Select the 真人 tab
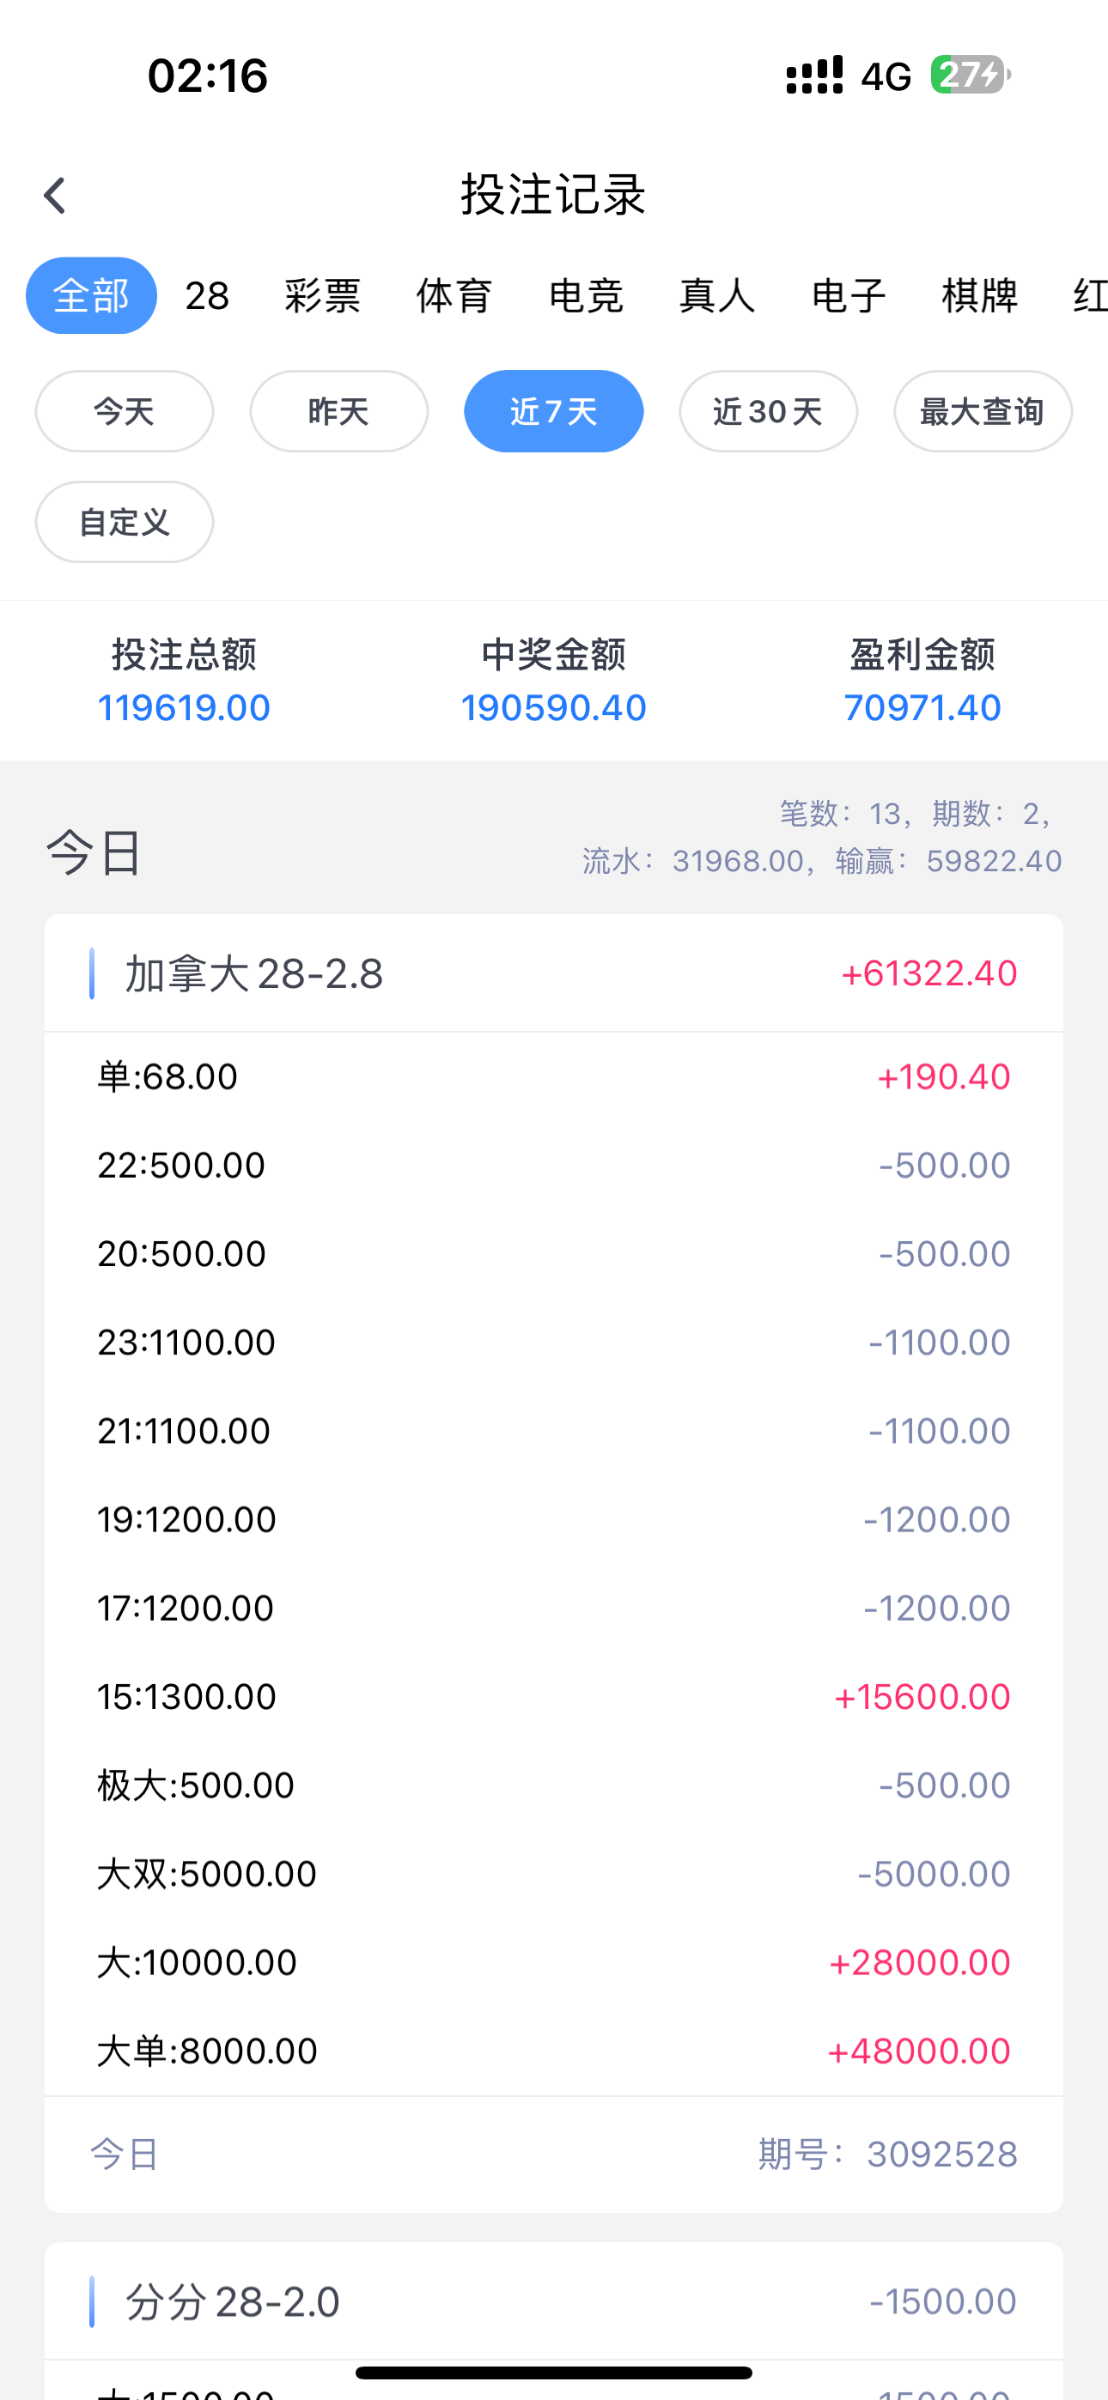This screenshot has width=1108, height=2400. click(x=717, y=296)
